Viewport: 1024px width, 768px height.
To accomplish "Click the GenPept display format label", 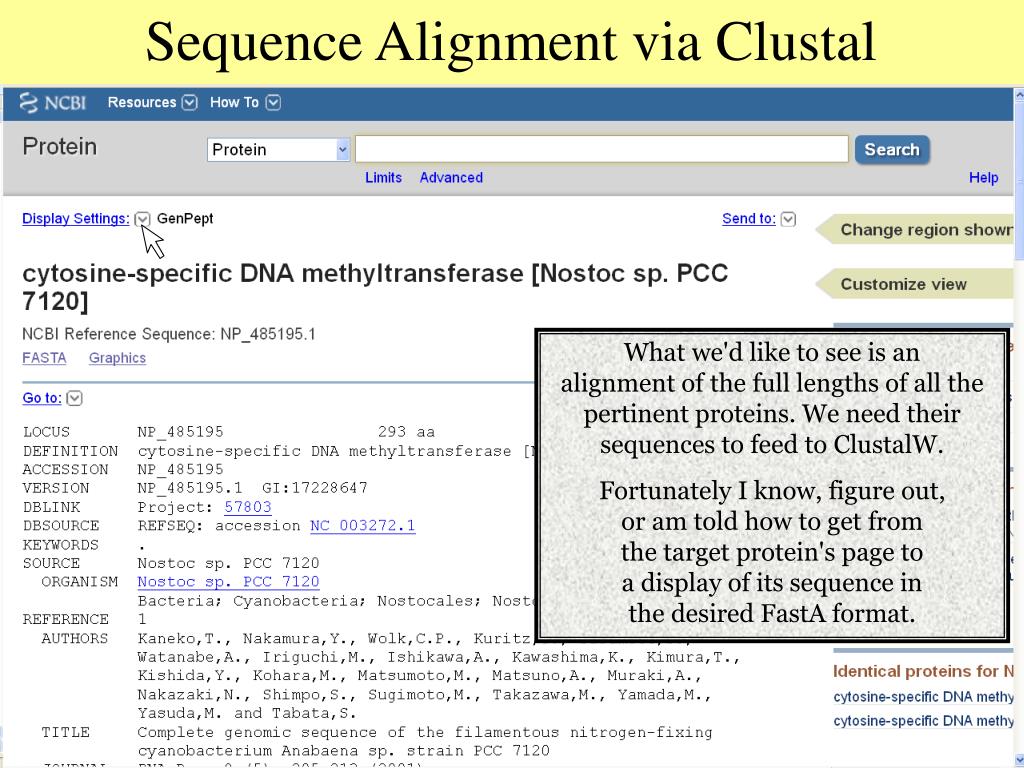I will (185, 219).
